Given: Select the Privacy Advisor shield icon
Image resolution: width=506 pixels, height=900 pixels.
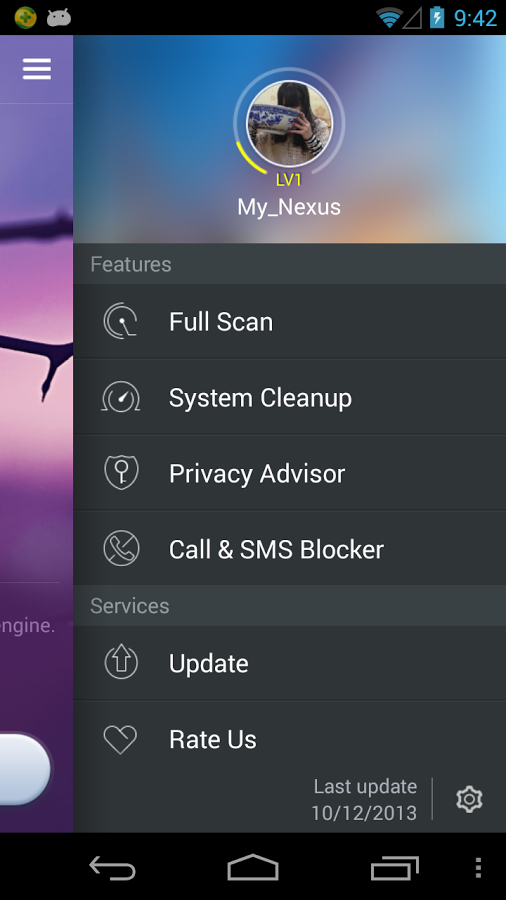Looking at the screenshot, I should (x=121, y=473).
